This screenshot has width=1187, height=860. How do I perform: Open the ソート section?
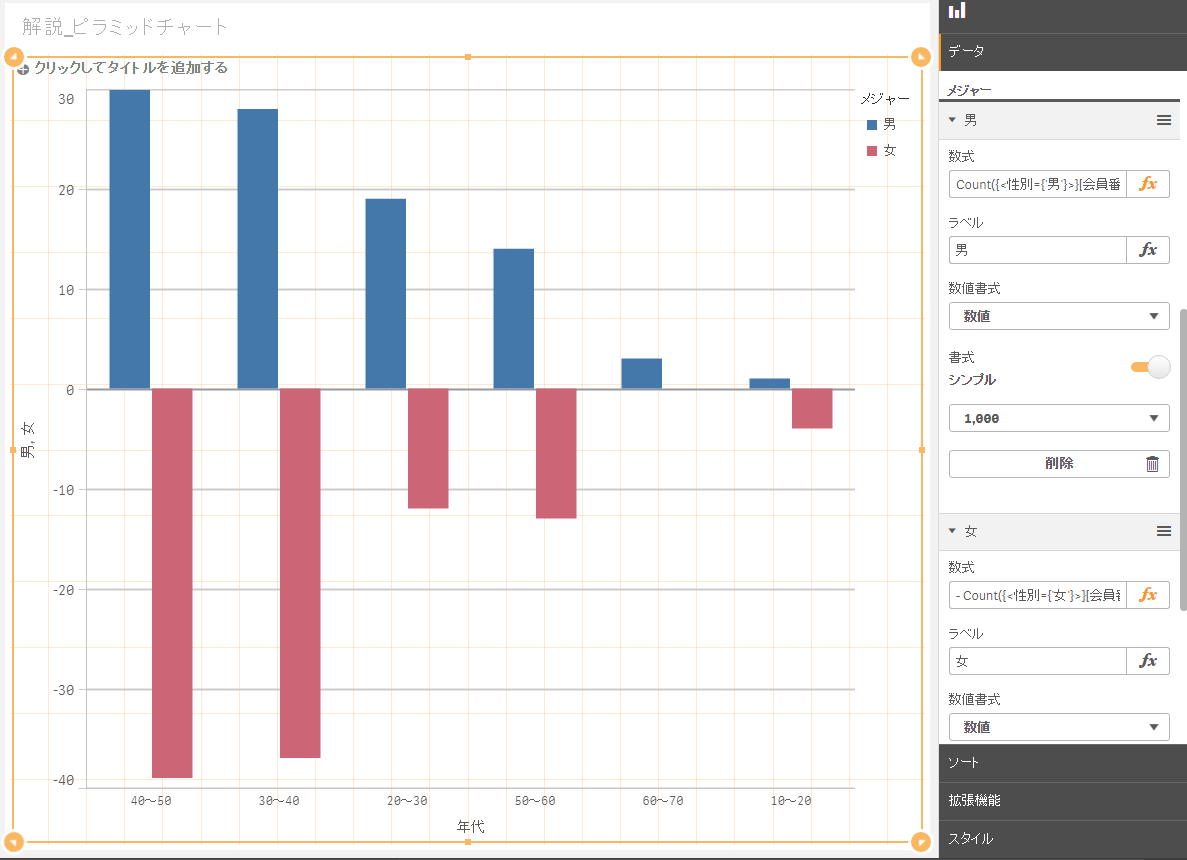1062,763
